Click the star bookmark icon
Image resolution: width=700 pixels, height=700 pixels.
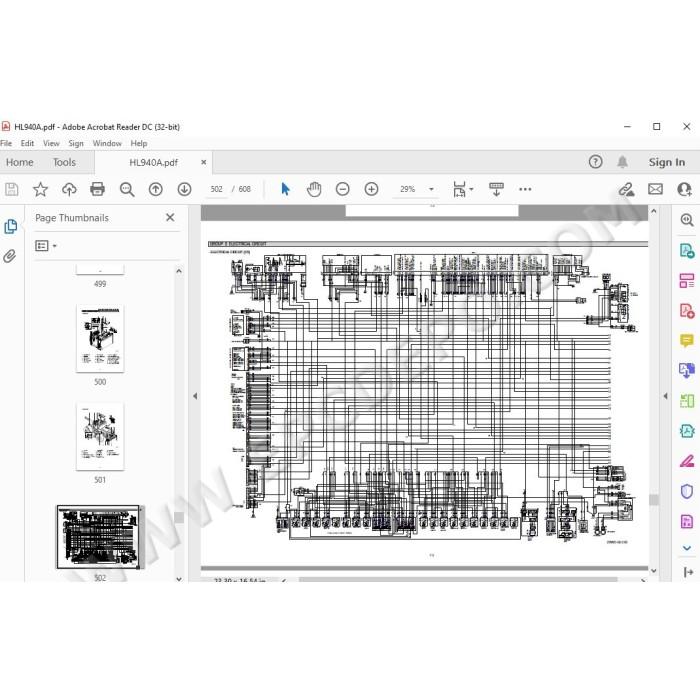40,189
